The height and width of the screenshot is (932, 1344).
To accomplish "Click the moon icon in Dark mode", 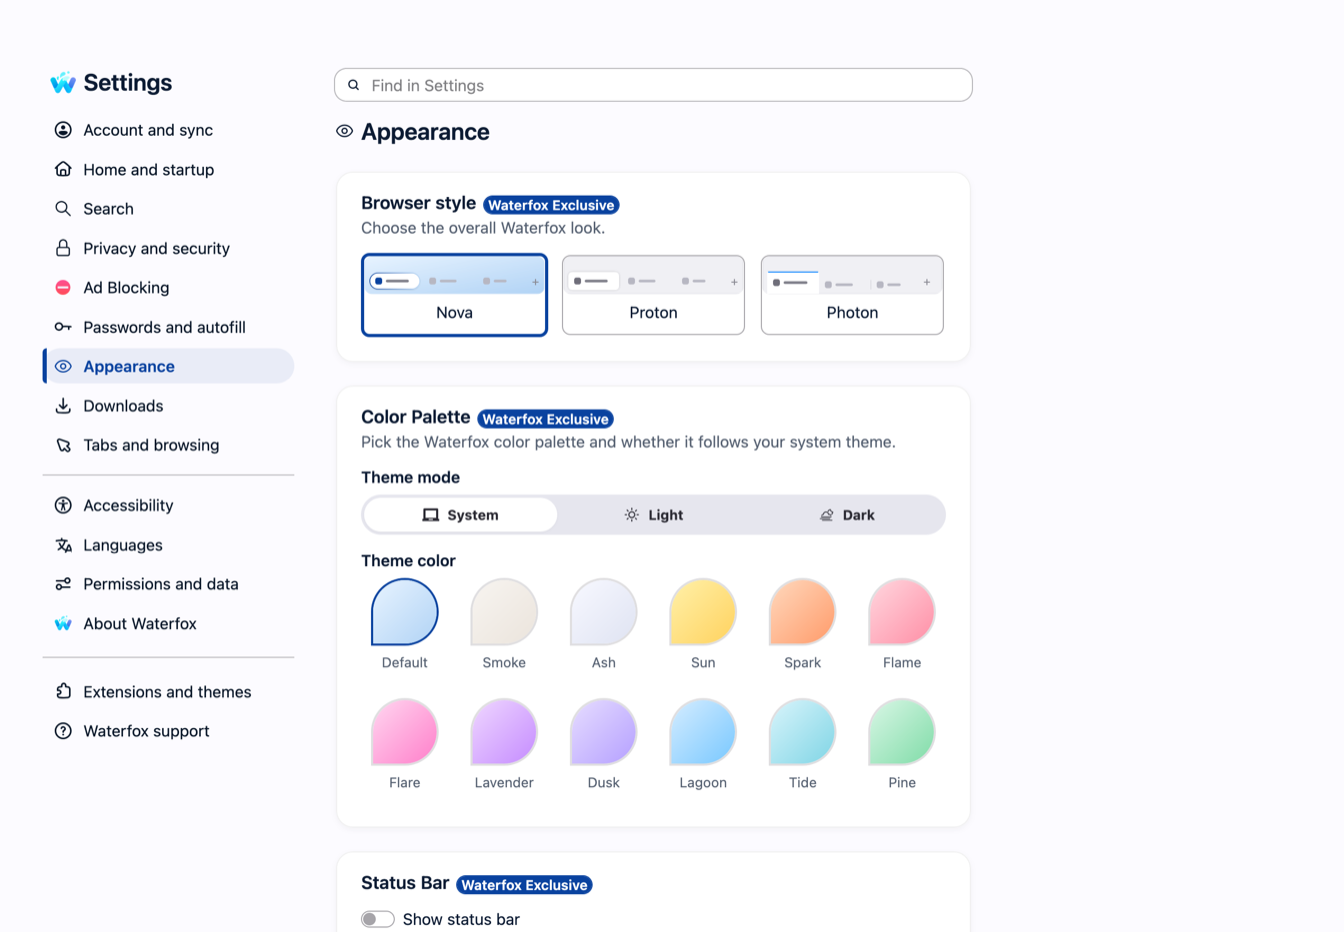I will point(827,515).
